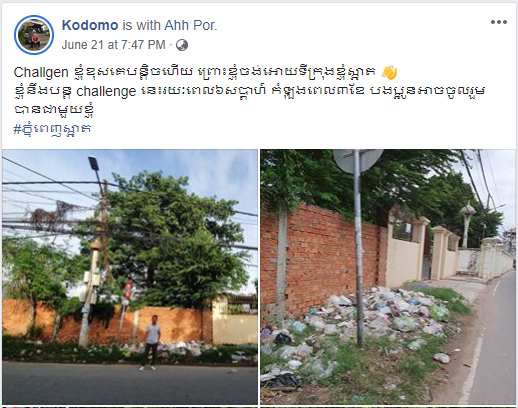Open the left photo with the man standing
The image size is (518, 408).
[130, 277]
